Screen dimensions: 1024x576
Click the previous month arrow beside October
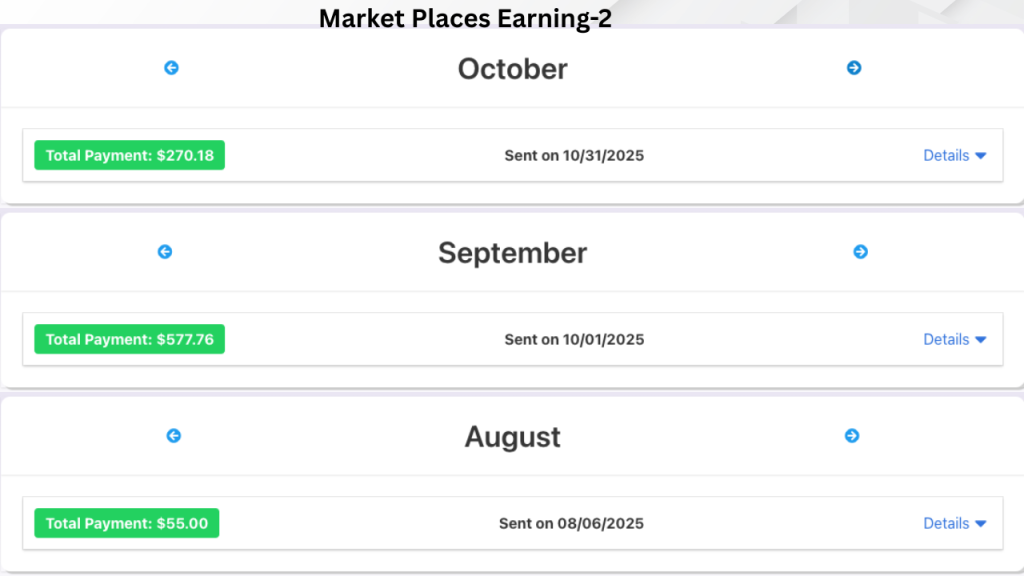(171, 67)
